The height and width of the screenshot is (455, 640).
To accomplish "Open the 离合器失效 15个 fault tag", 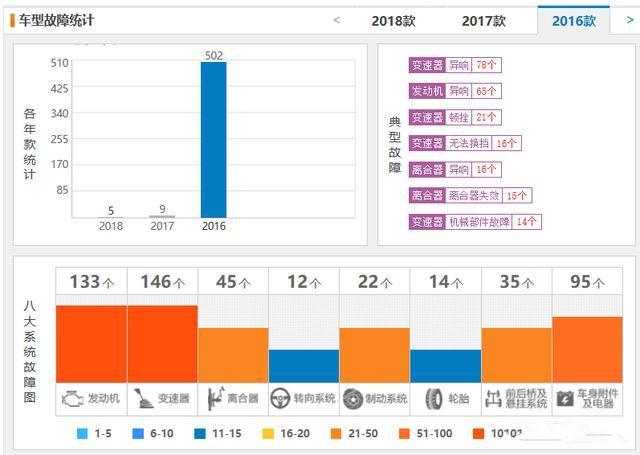I will pyautogui.click(x=470, y=195).
